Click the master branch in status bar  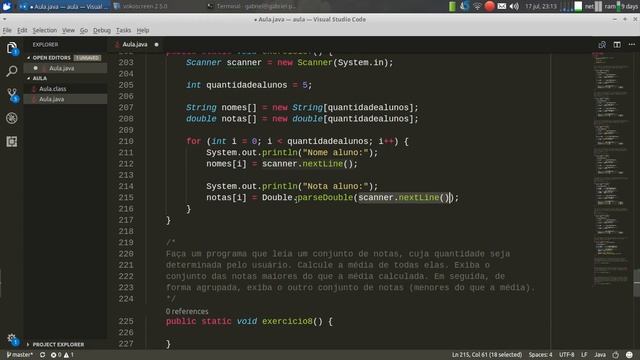click(x=20, y=355)
